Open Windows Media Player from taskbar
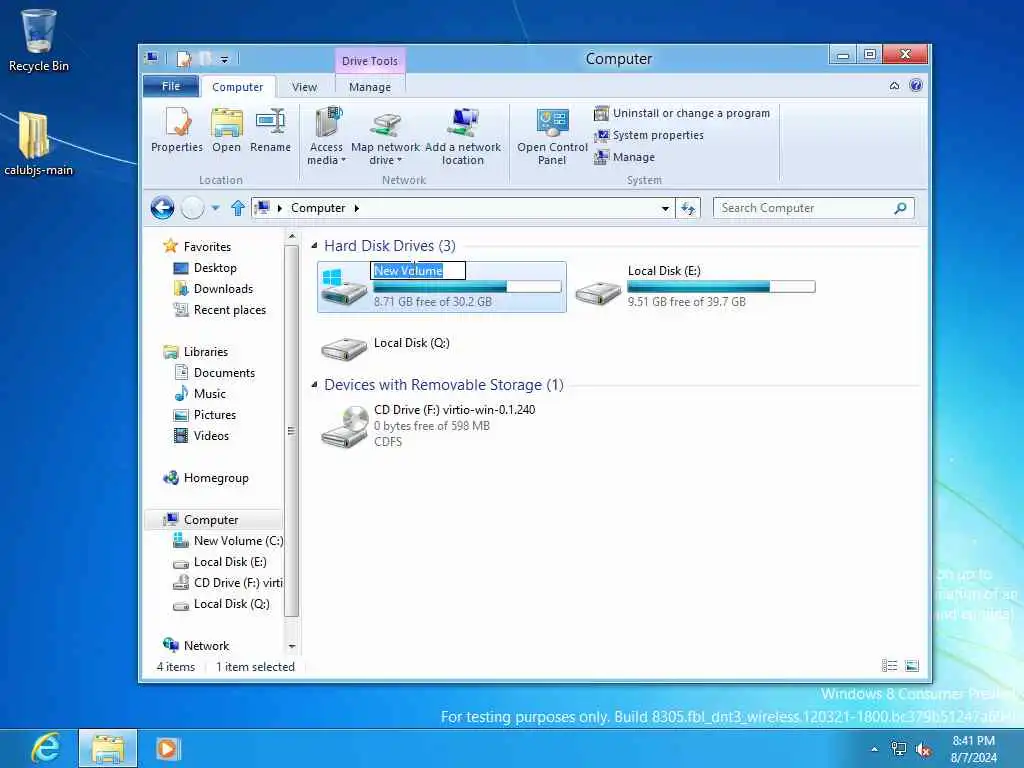 167,748
